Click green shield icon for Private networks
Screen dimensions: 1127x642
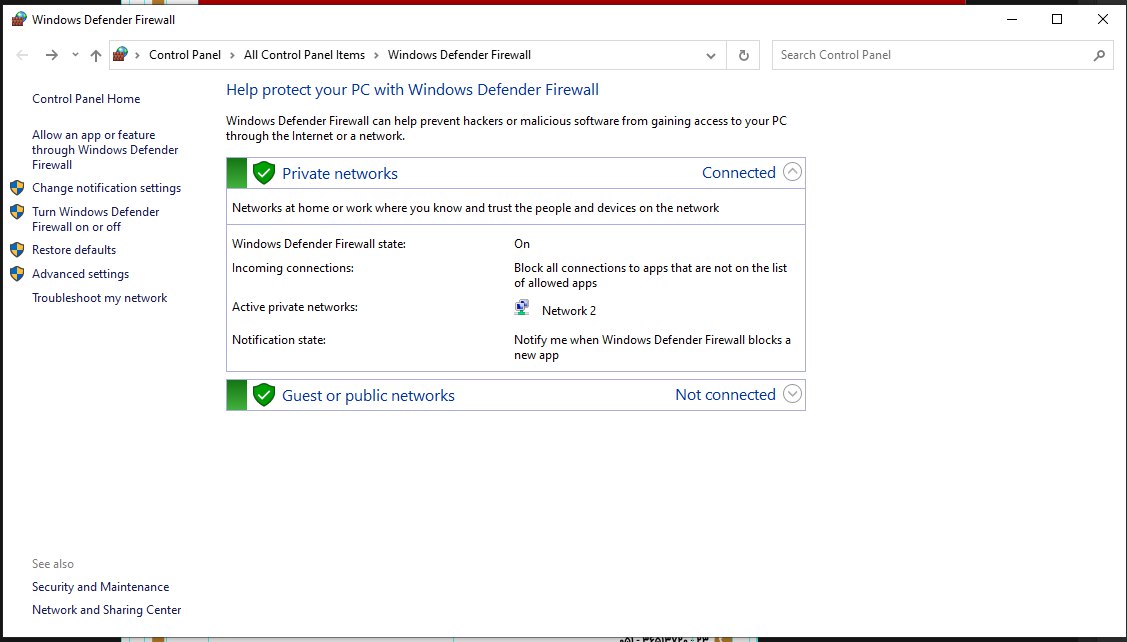tap(264, 173)
